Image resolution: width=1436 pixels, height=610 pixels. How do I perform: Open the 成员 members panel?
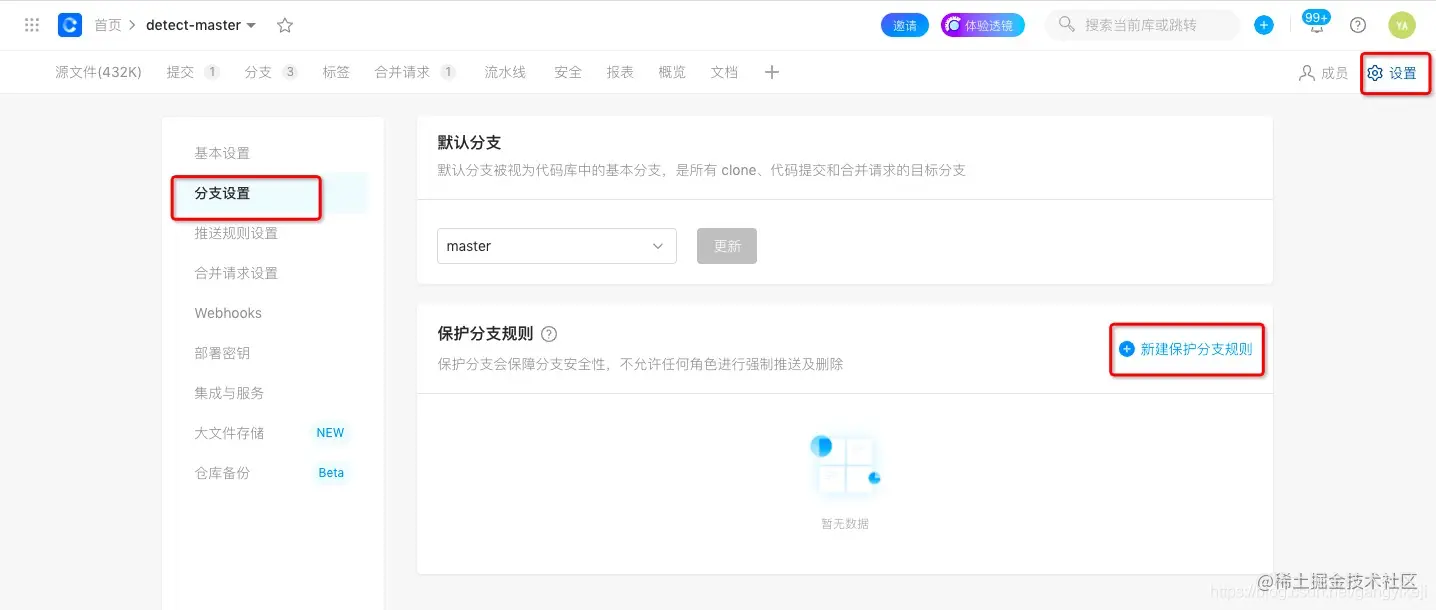(1324, 72)
